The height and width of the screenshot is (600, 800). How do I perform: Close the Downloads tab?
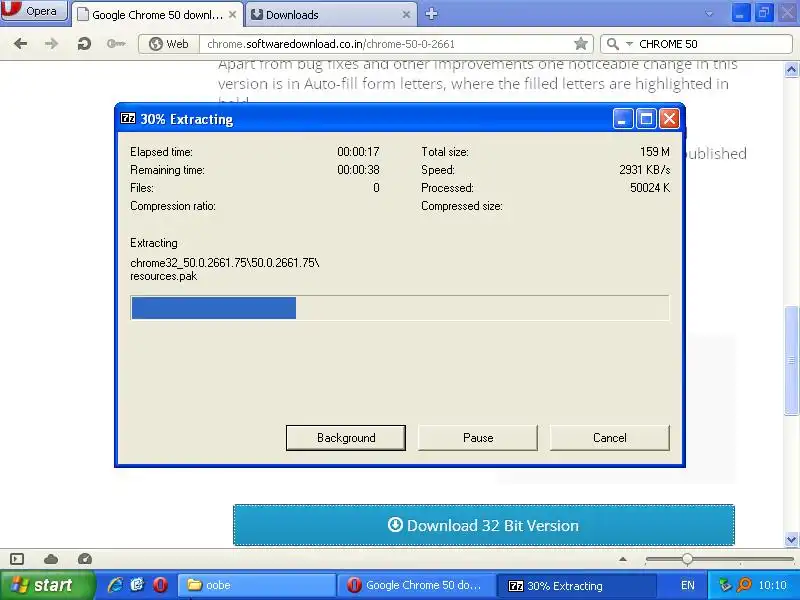pos(406,15)
